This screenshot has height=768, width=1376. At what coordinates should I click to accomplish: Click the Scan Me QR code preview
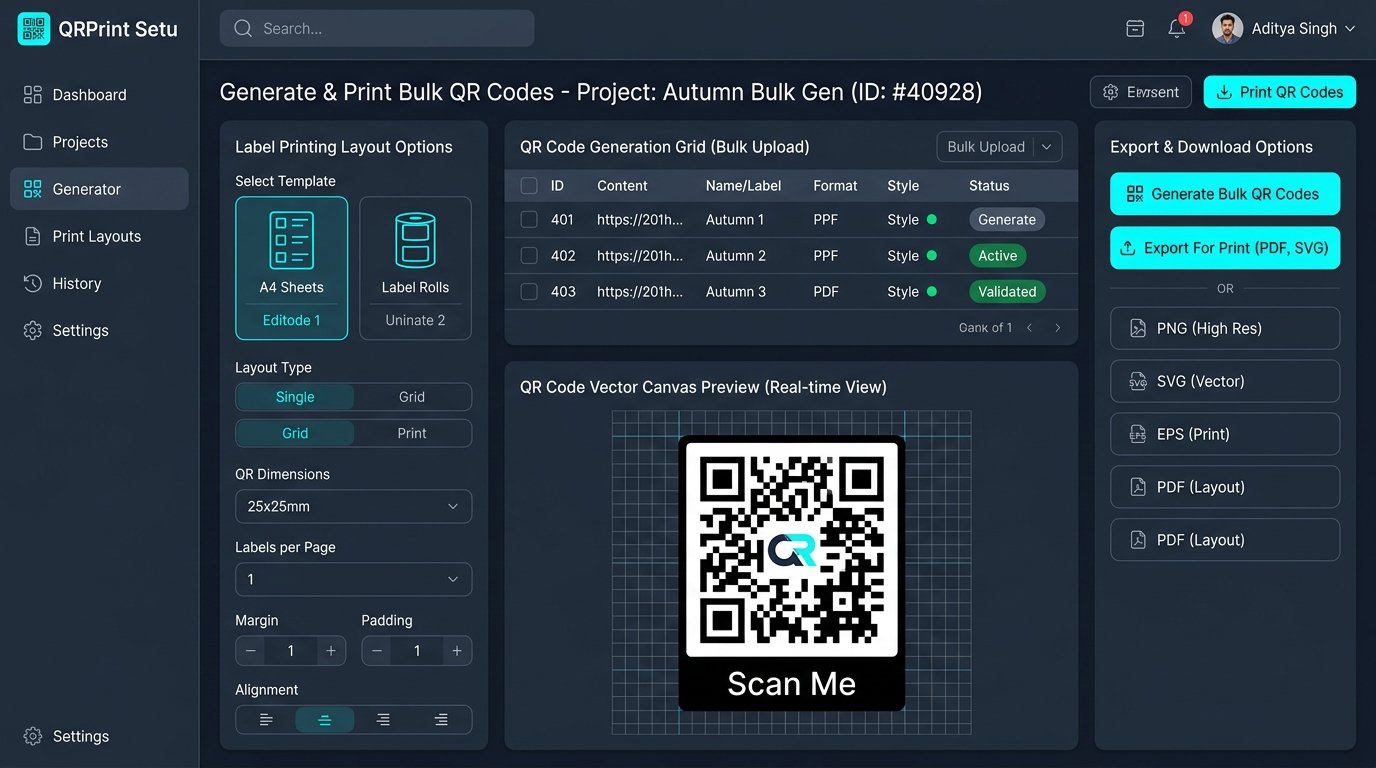[x=791, y=573]
